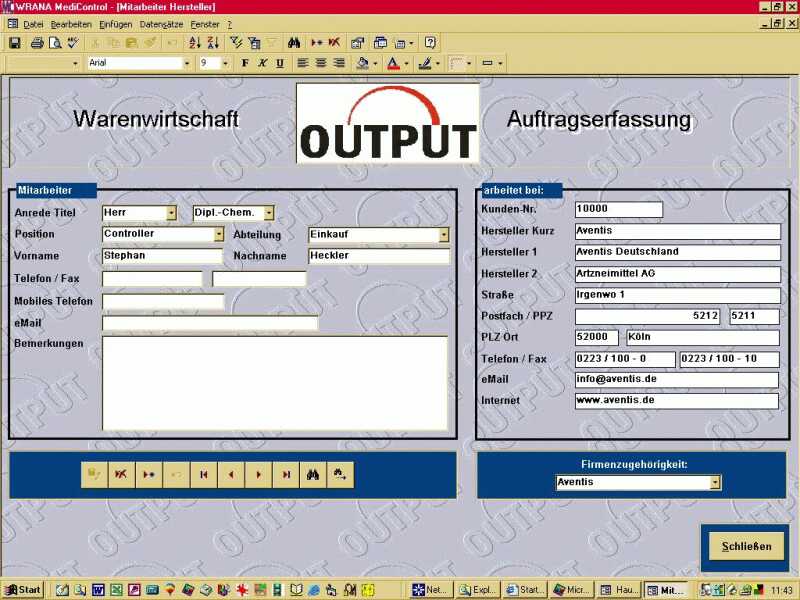Open the Bearbeiten menu
Screen dimensions: 800x600
tap(71, 24)
